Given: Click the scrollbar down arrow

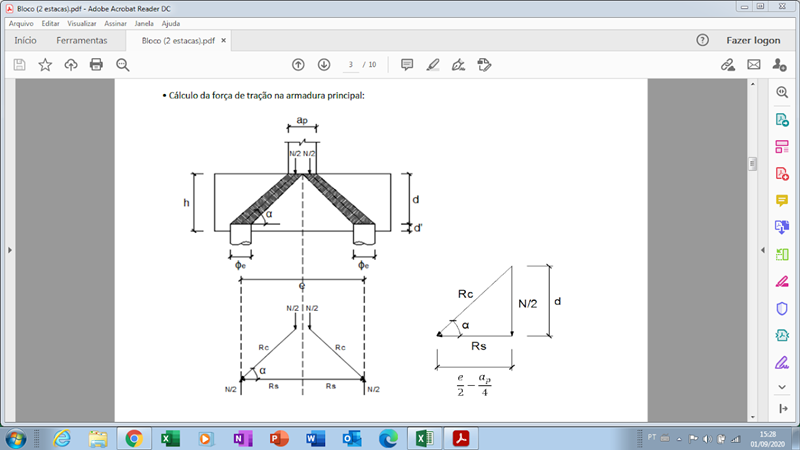Looking at the screenshot, I should click(753, 417).
